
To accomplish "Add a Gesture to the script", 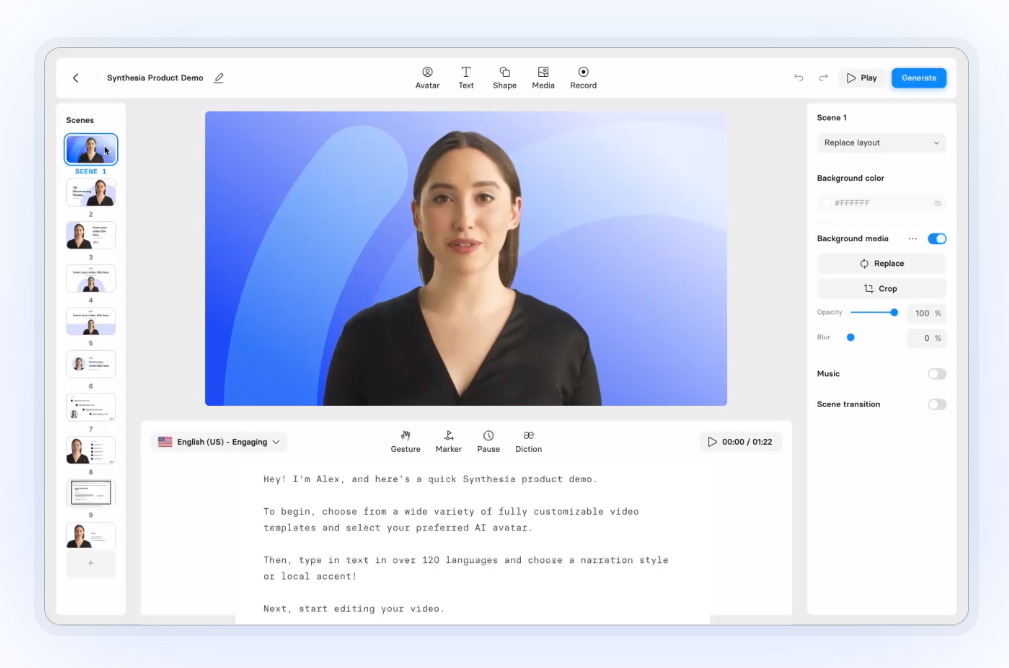I will 405,441.
